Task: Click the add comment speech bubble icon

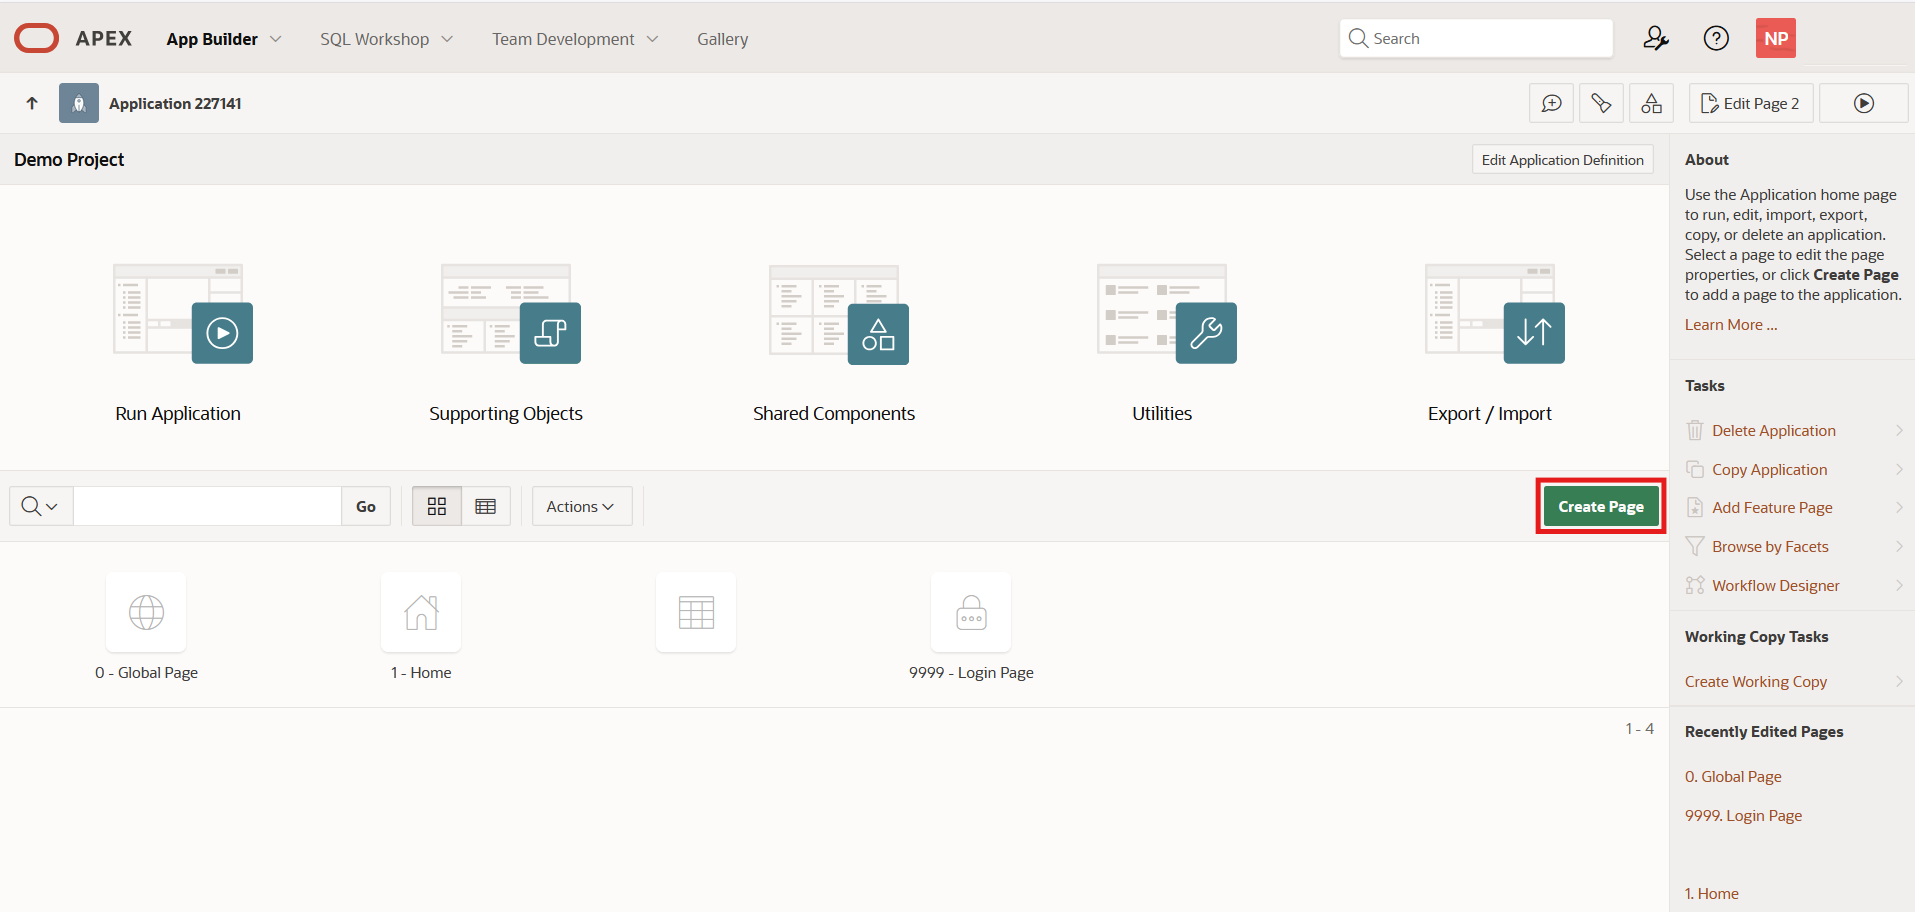Action: [x=1552, y=103]
